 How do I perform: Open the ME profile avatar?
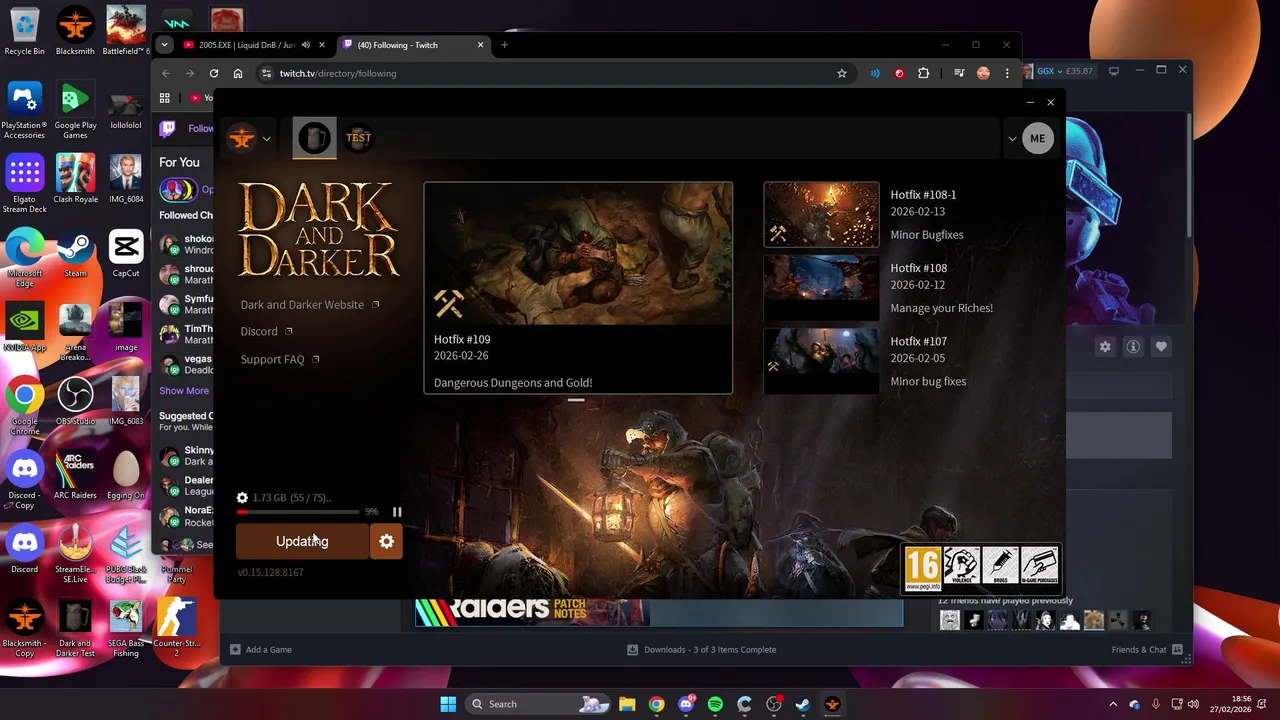[1037, 139]
